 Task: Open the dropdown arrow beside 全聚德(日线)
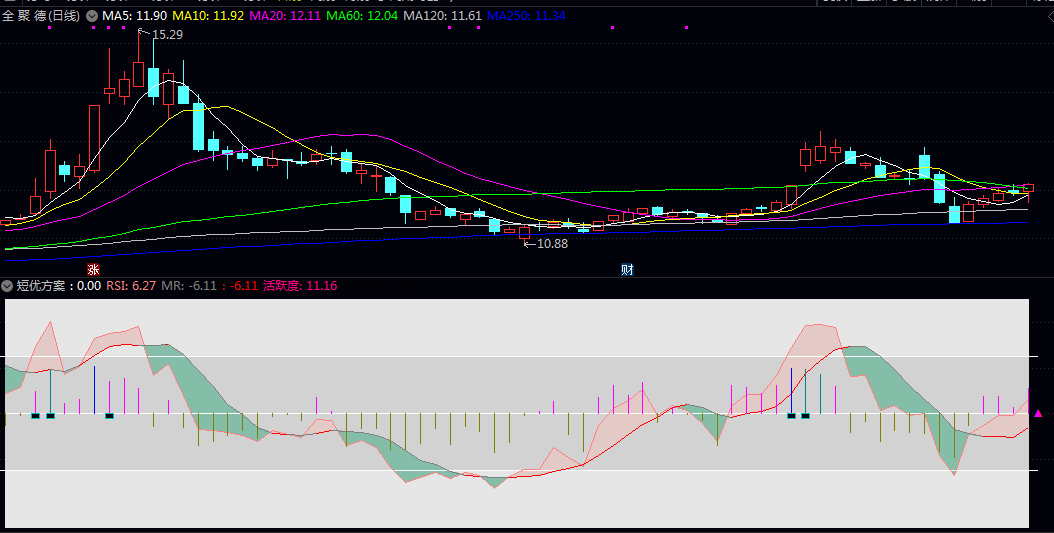click(92, 15)
